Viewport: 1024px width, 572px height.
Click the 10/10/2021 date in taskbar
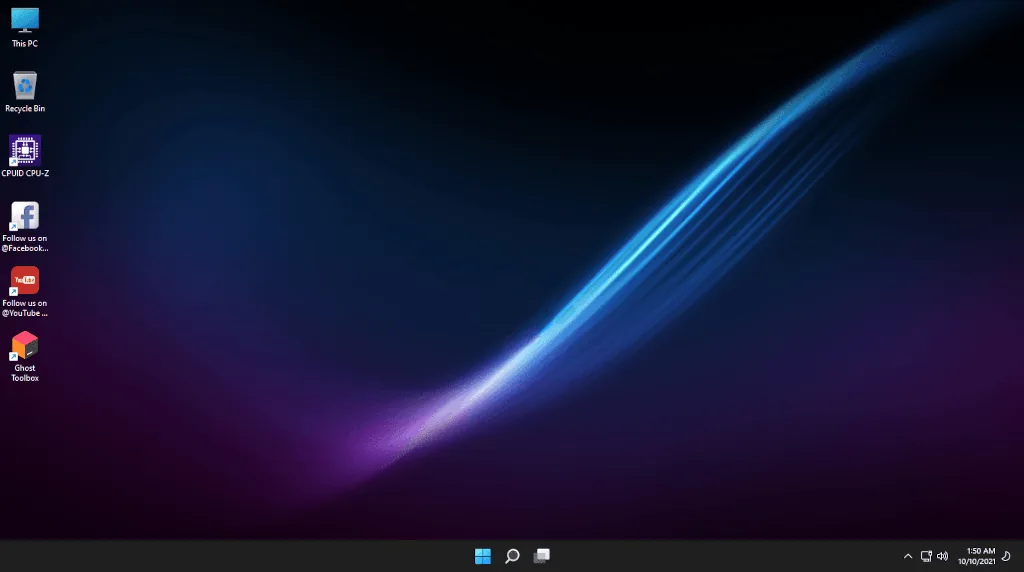coord(976,562)
